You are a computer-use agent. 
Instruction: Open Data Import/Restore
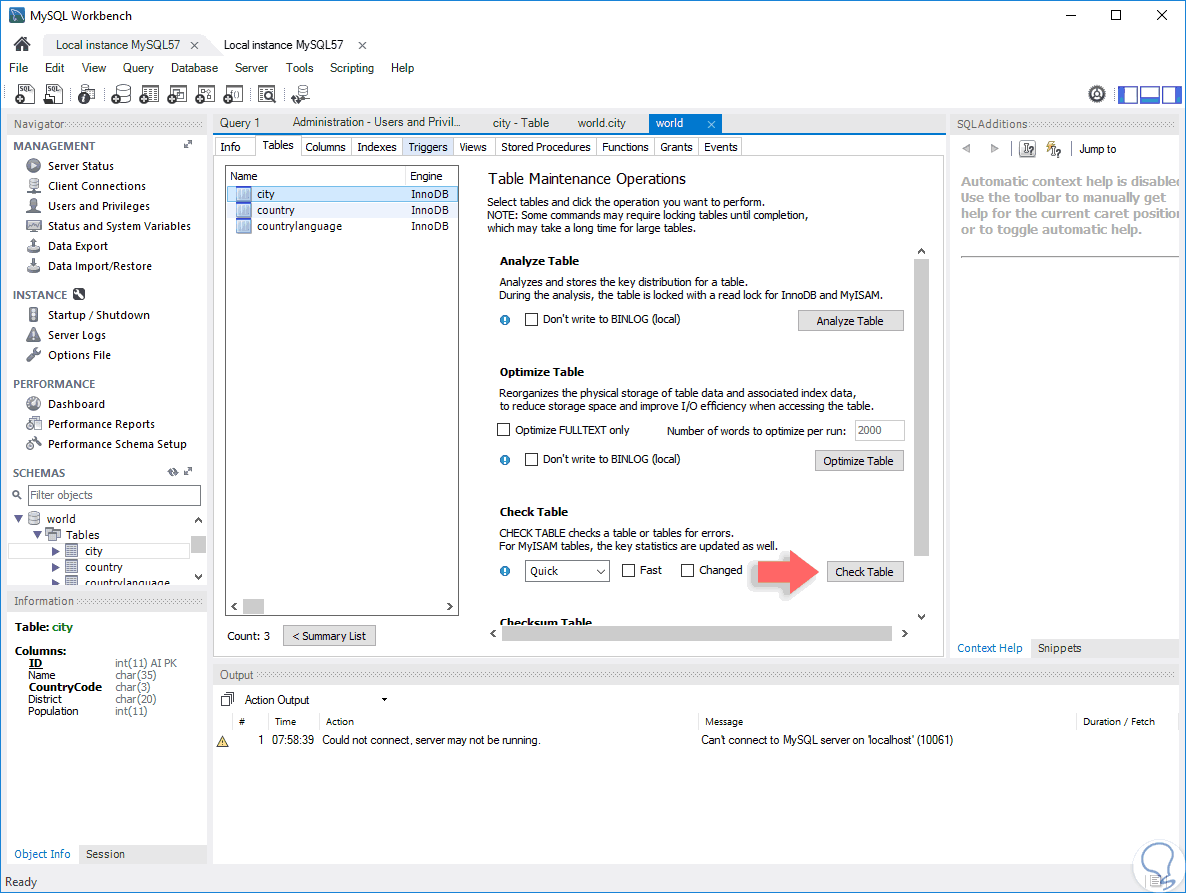100,266
